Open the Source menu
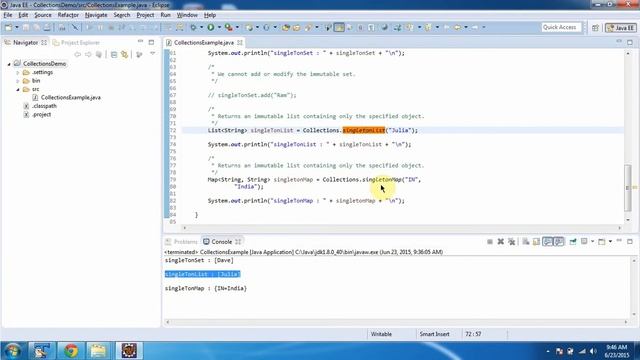 tap(43, 15)
